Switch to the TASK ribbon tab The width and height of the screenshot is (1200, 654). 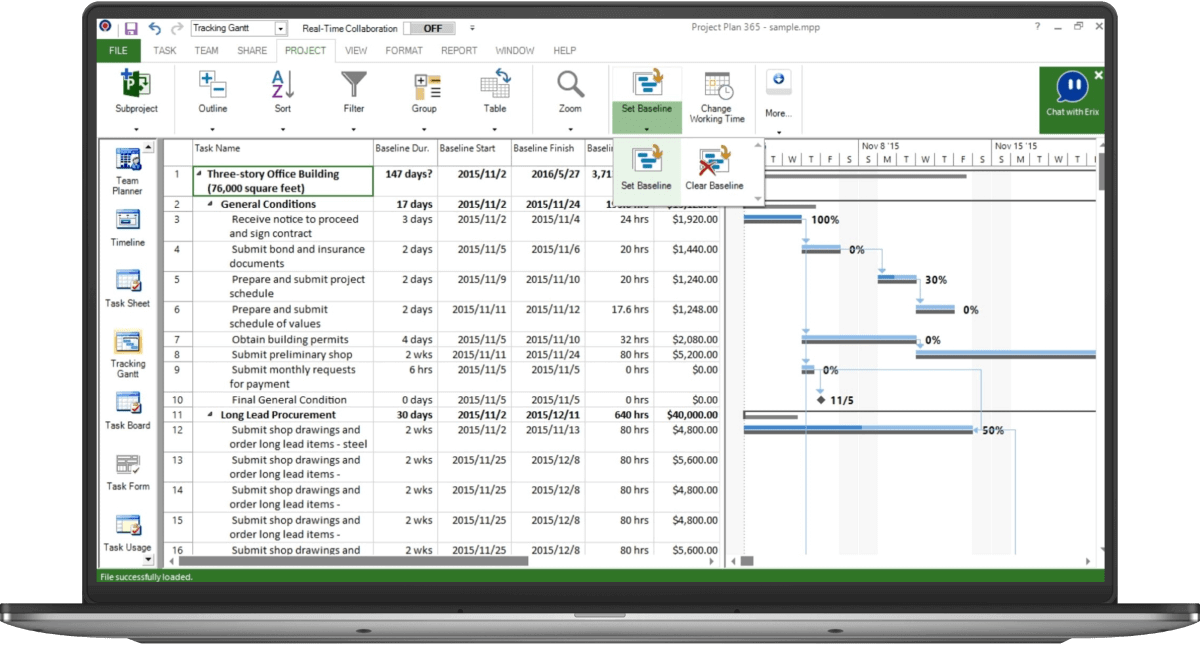pyautogui.click(x=165, y=51)
